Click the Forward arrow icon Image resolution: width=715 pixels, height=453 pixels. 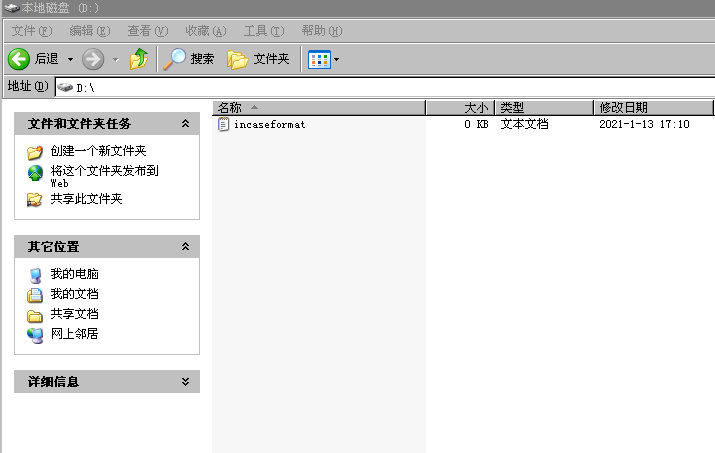click(x=93, y=59)
